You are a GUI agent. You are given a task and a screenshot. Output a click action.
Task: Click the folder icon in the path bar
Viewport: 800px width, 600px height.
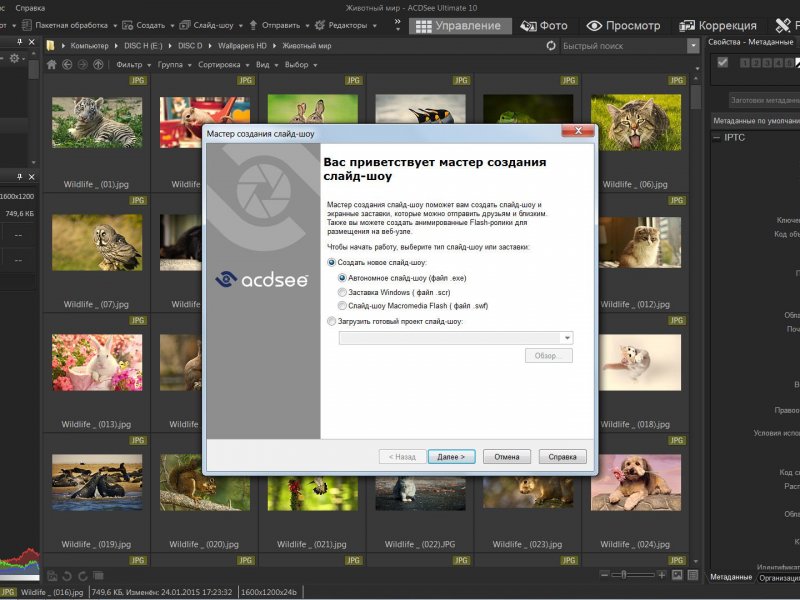(x=51, y=46)
